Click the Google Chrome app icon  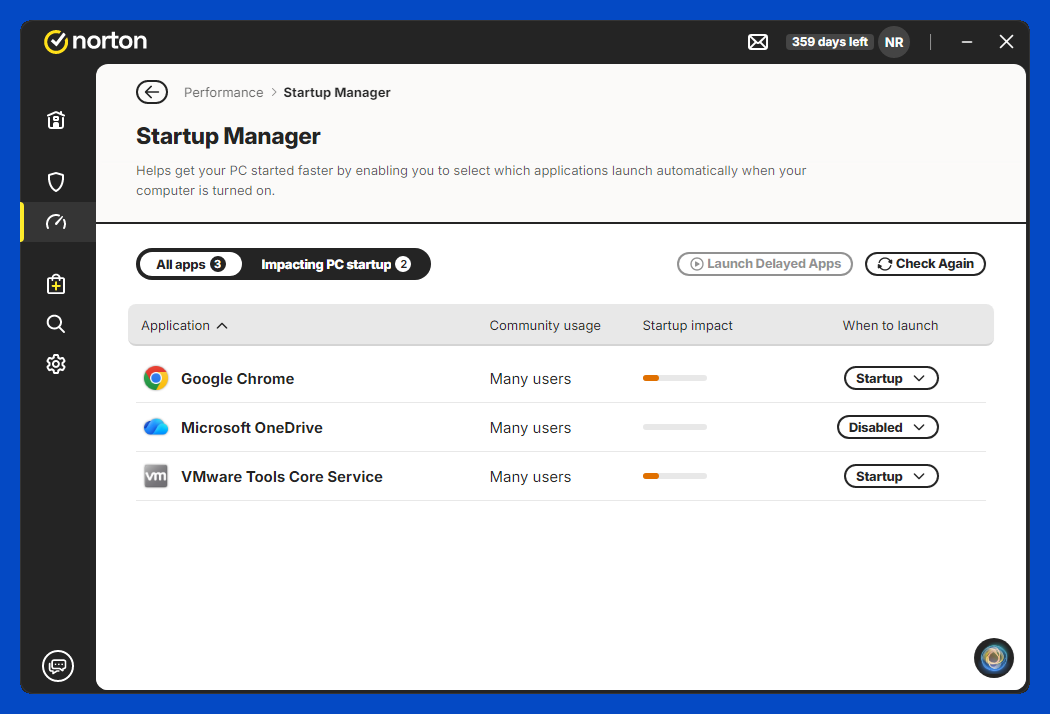pos(156,378)
